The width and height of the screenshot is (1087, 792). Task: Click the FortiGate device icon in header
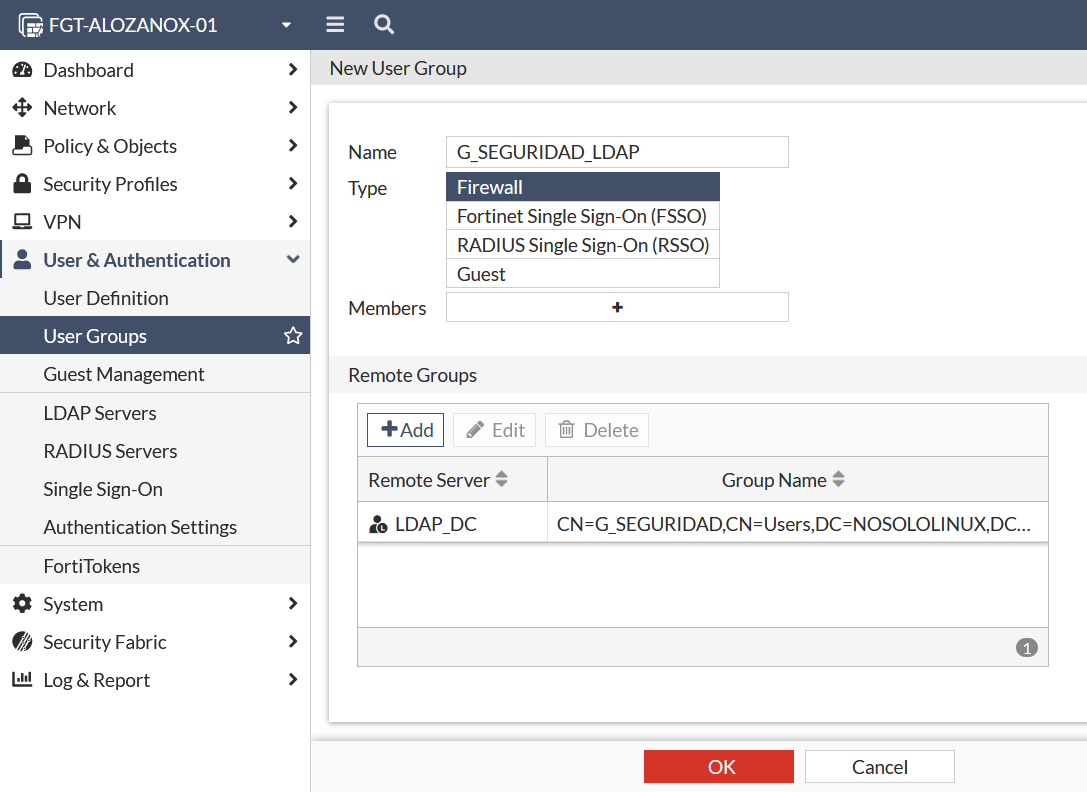31,25
